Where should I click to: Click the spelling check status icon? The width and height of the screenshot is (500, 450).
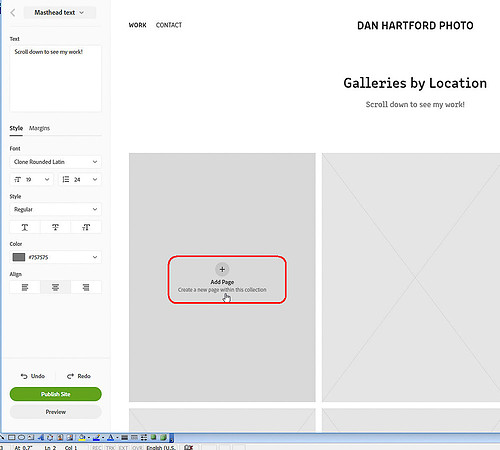point(189,447)
